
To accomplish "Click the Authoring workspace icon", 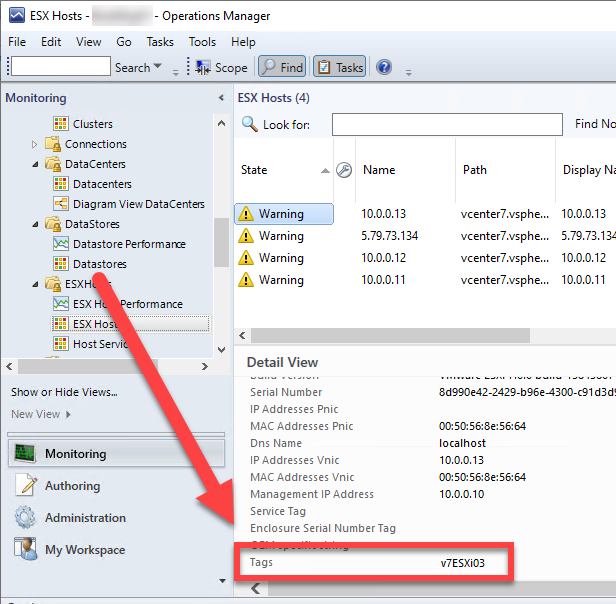I will (x=25, y=486).
